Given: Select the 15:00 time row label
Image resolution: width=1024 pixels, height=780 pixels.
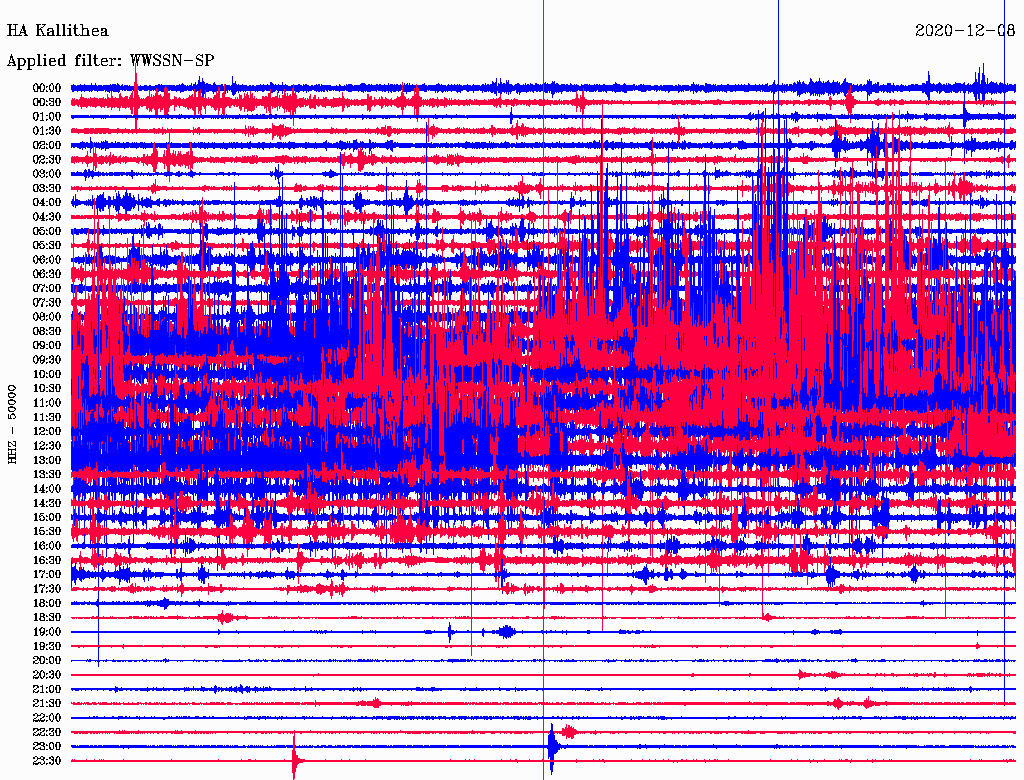Looking at the screenshot, I should [x=47, y=517].
